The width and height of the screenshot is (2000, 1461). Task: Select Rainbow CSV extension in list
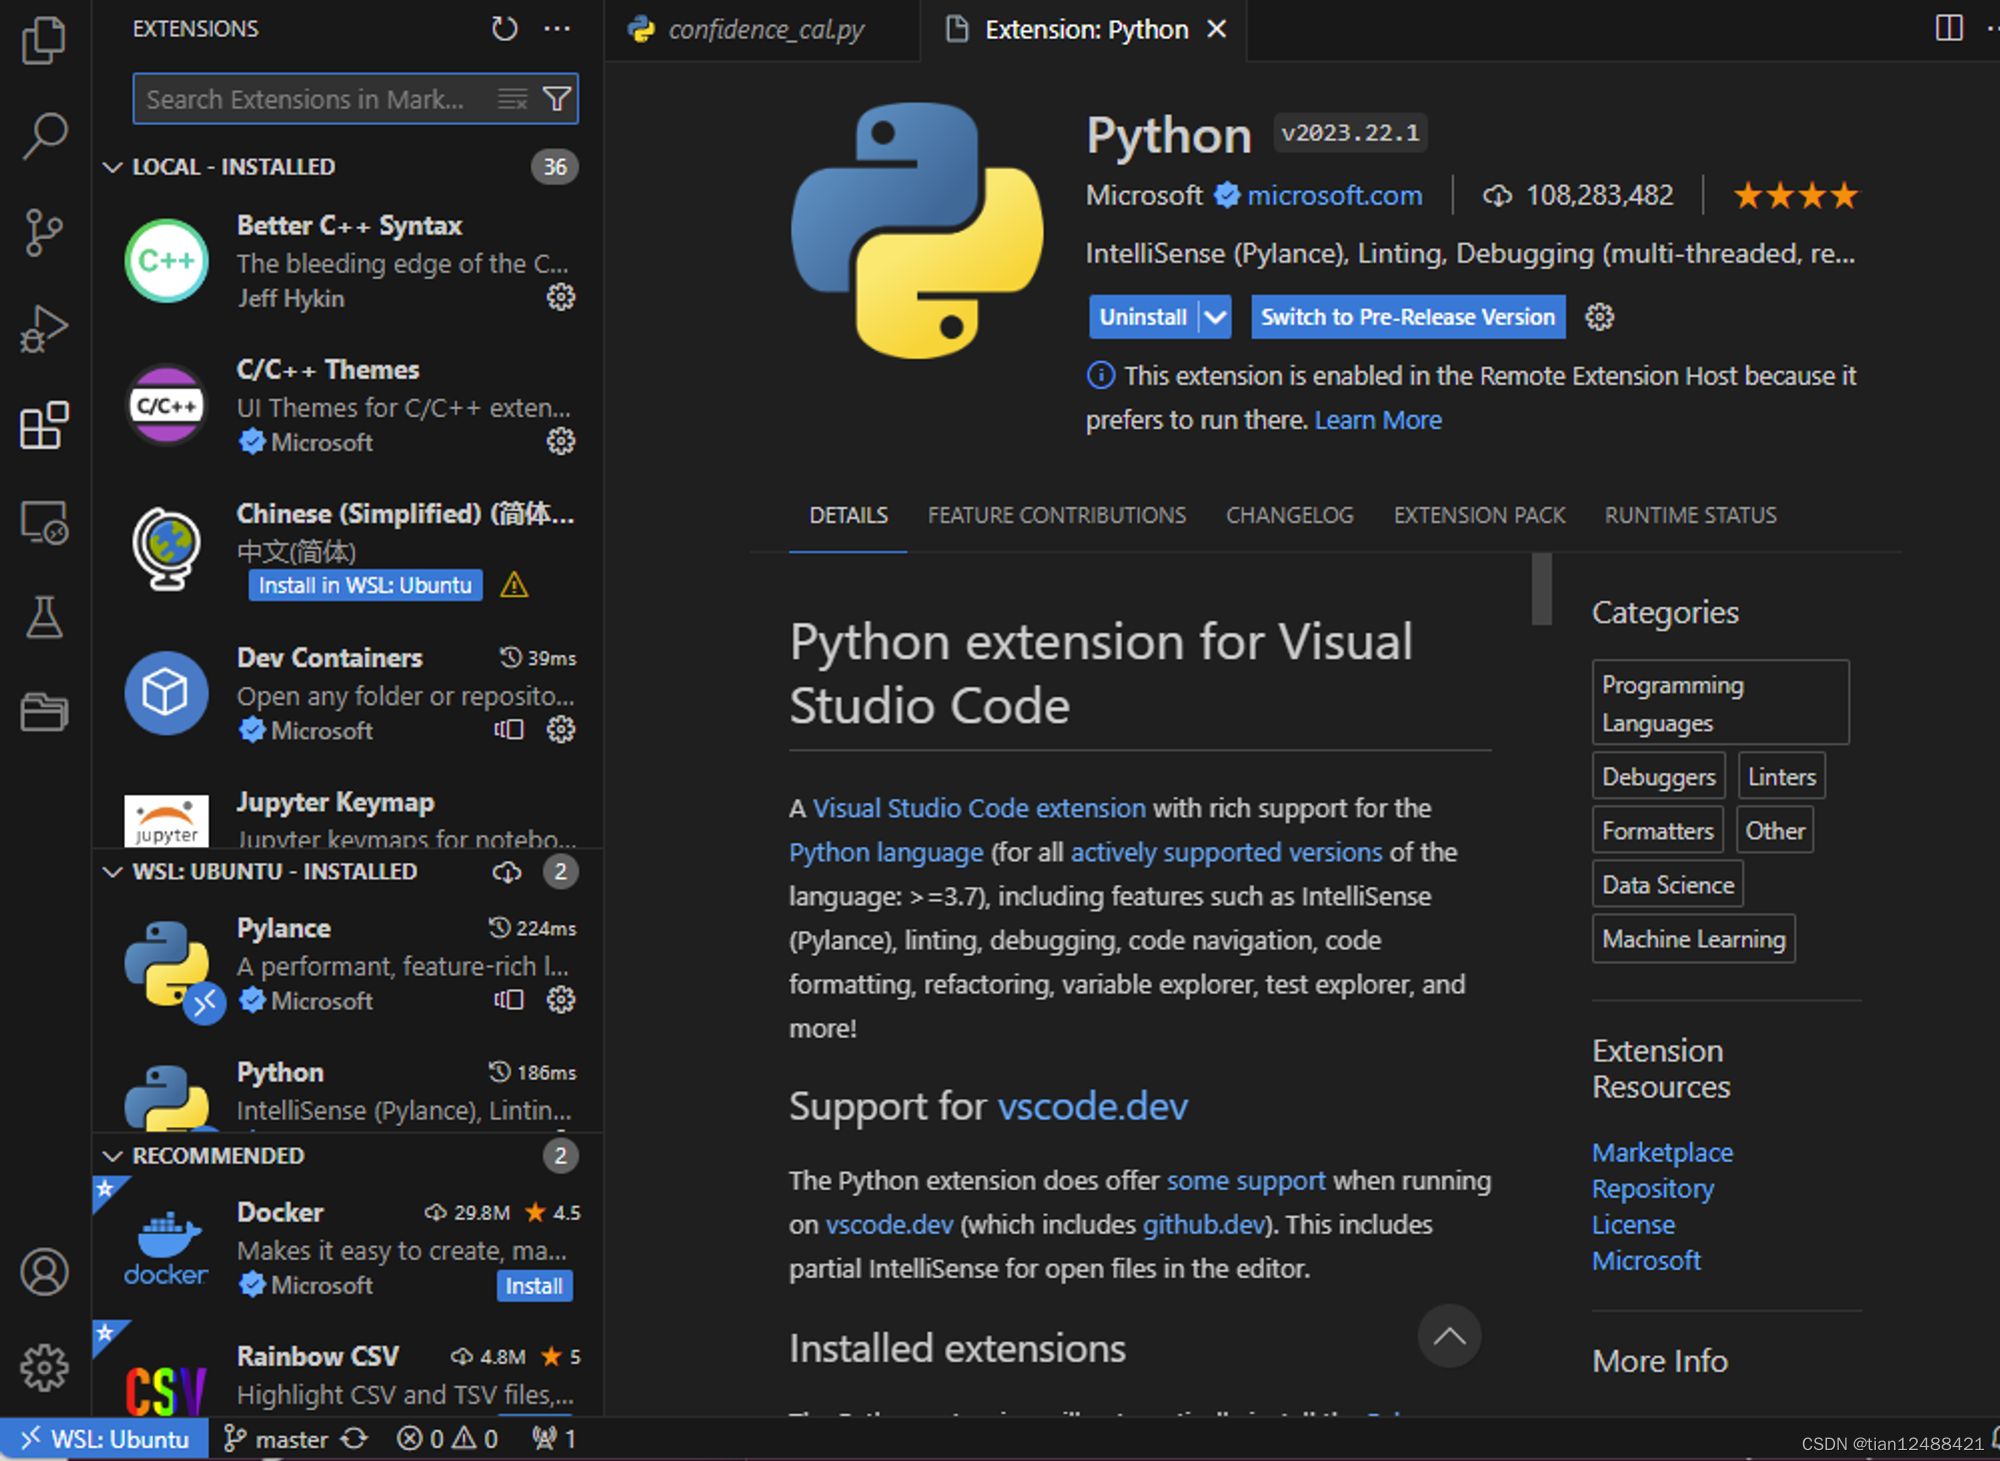tap(348, 1370)
